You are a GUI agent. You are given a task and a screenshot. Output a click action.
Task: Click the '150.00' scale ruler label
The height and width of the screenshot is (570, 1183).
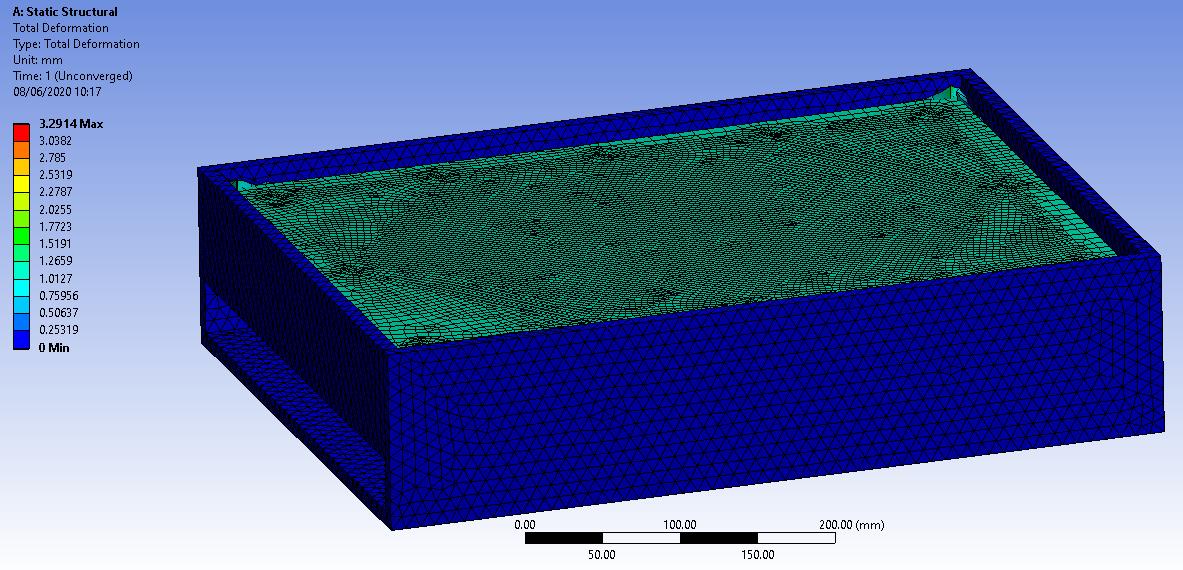click(x=757, y=555)
